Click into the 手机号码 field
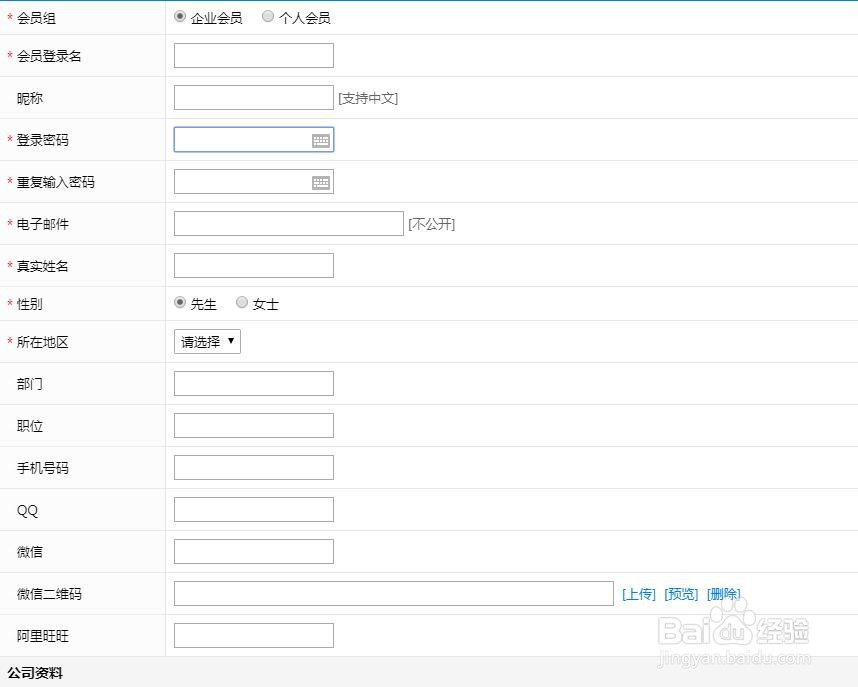This screenshot has width=858, height=687. pos(253,468)
